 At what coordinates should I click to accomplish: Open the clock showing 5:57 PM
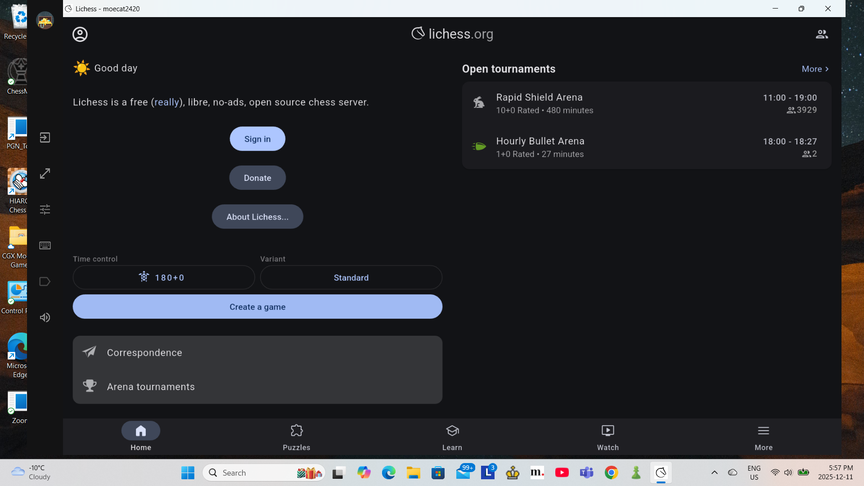836,472
